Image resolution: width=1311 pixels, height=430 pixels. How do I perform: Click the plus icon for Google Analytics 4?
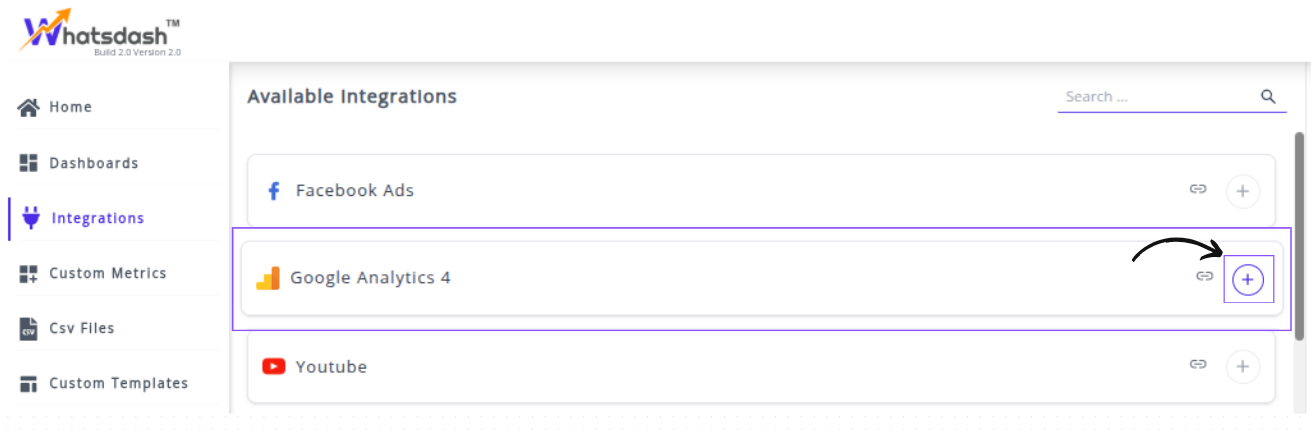click(1247, 280)
